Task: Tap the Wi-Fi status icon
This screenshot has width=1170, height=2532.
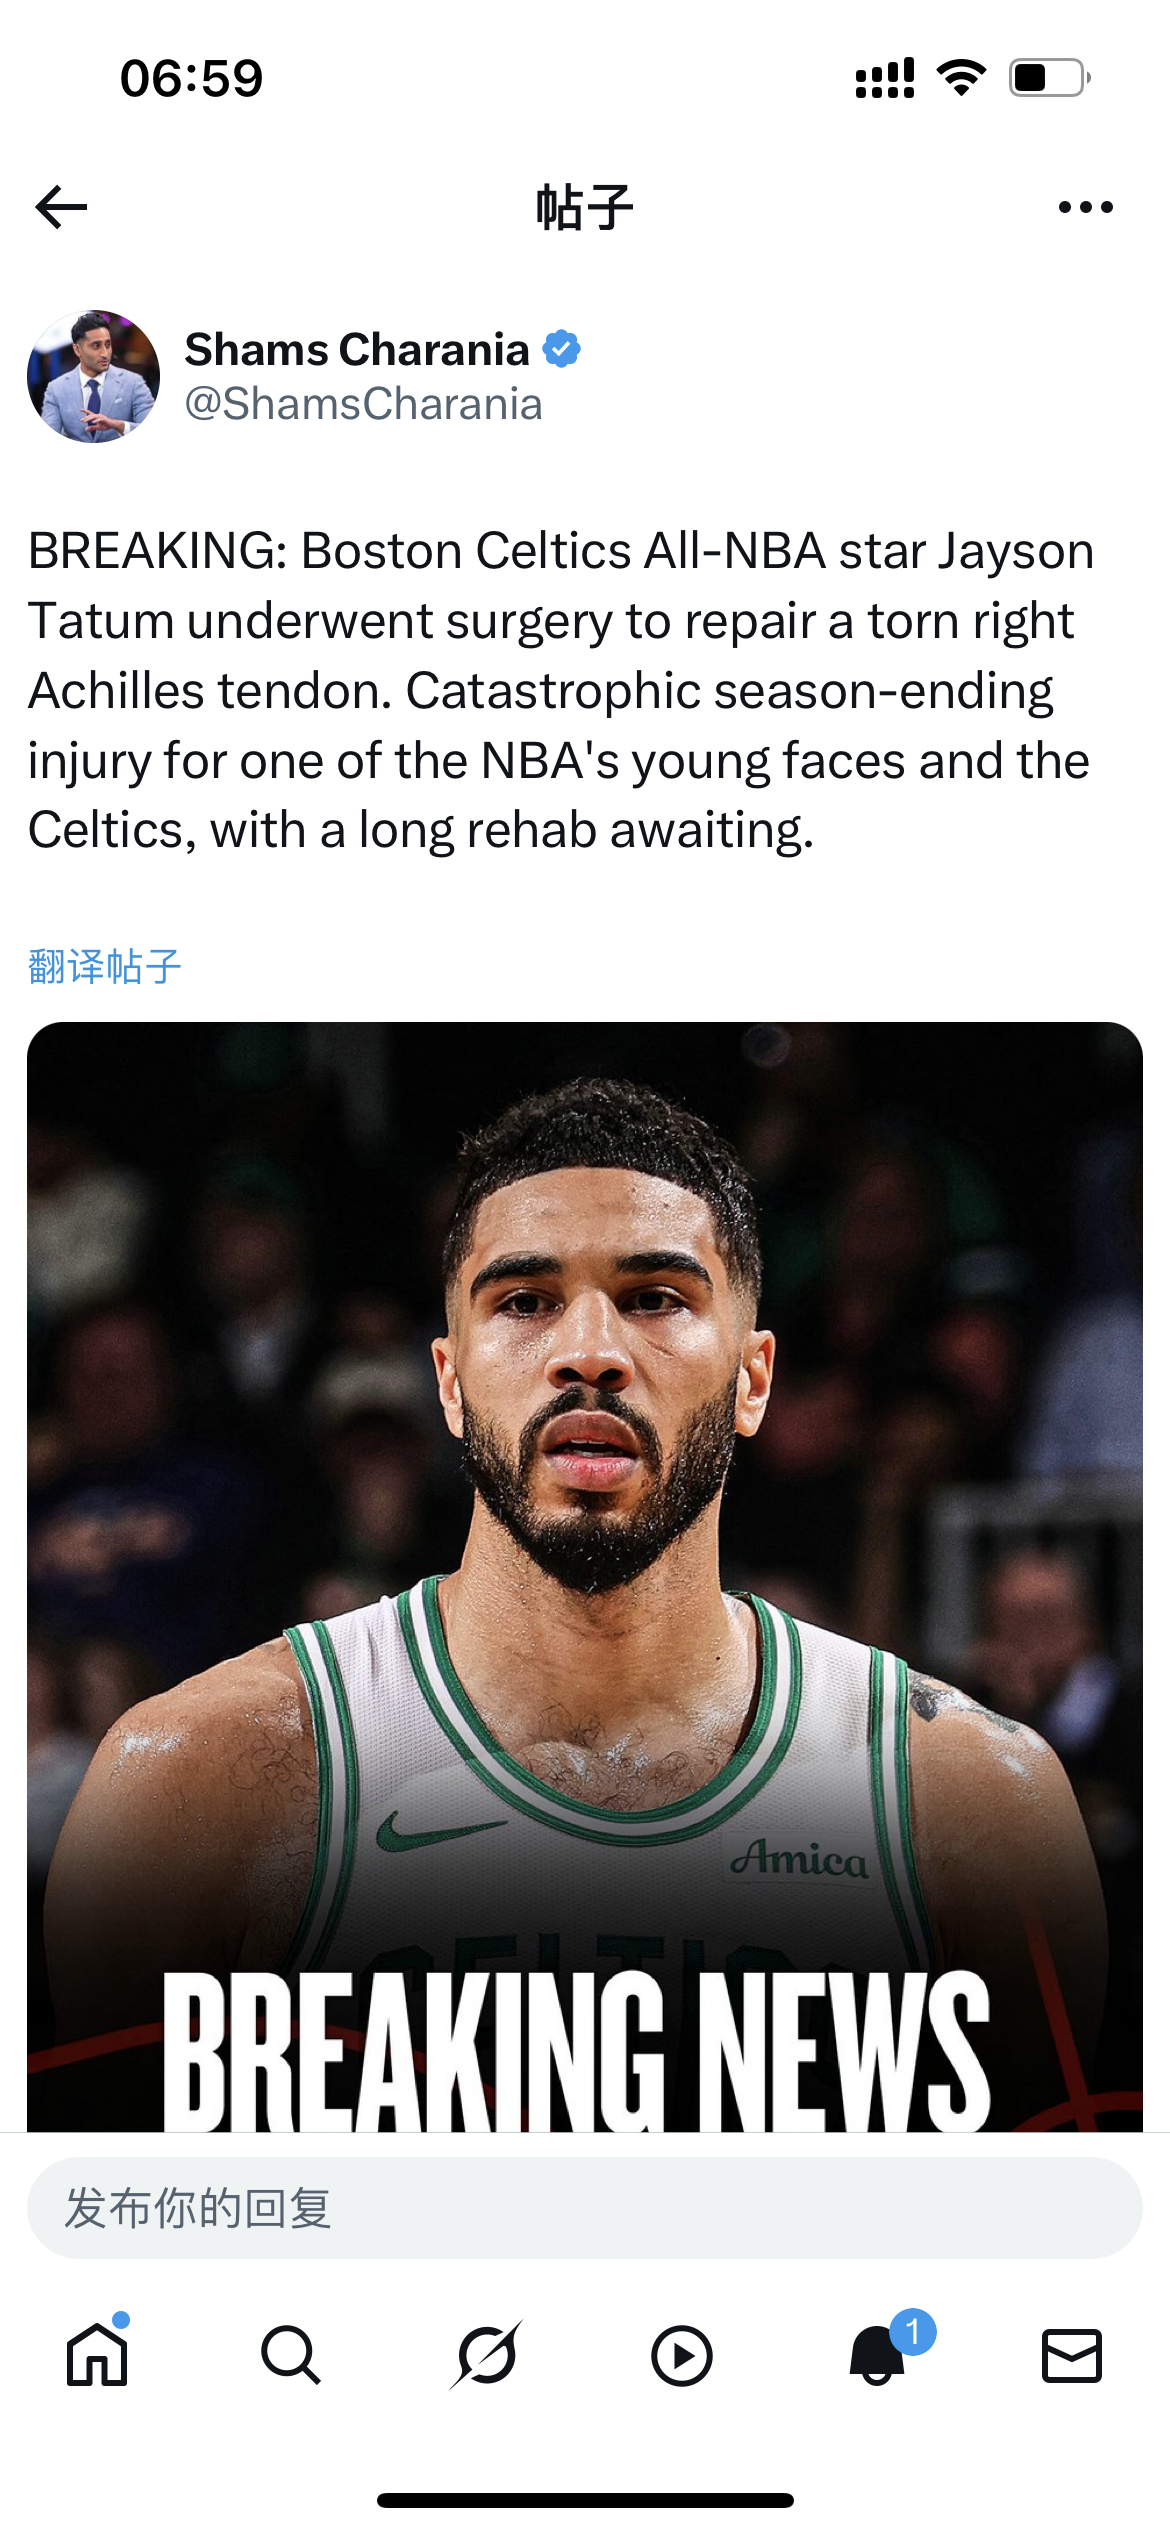Action: (962, 78)
